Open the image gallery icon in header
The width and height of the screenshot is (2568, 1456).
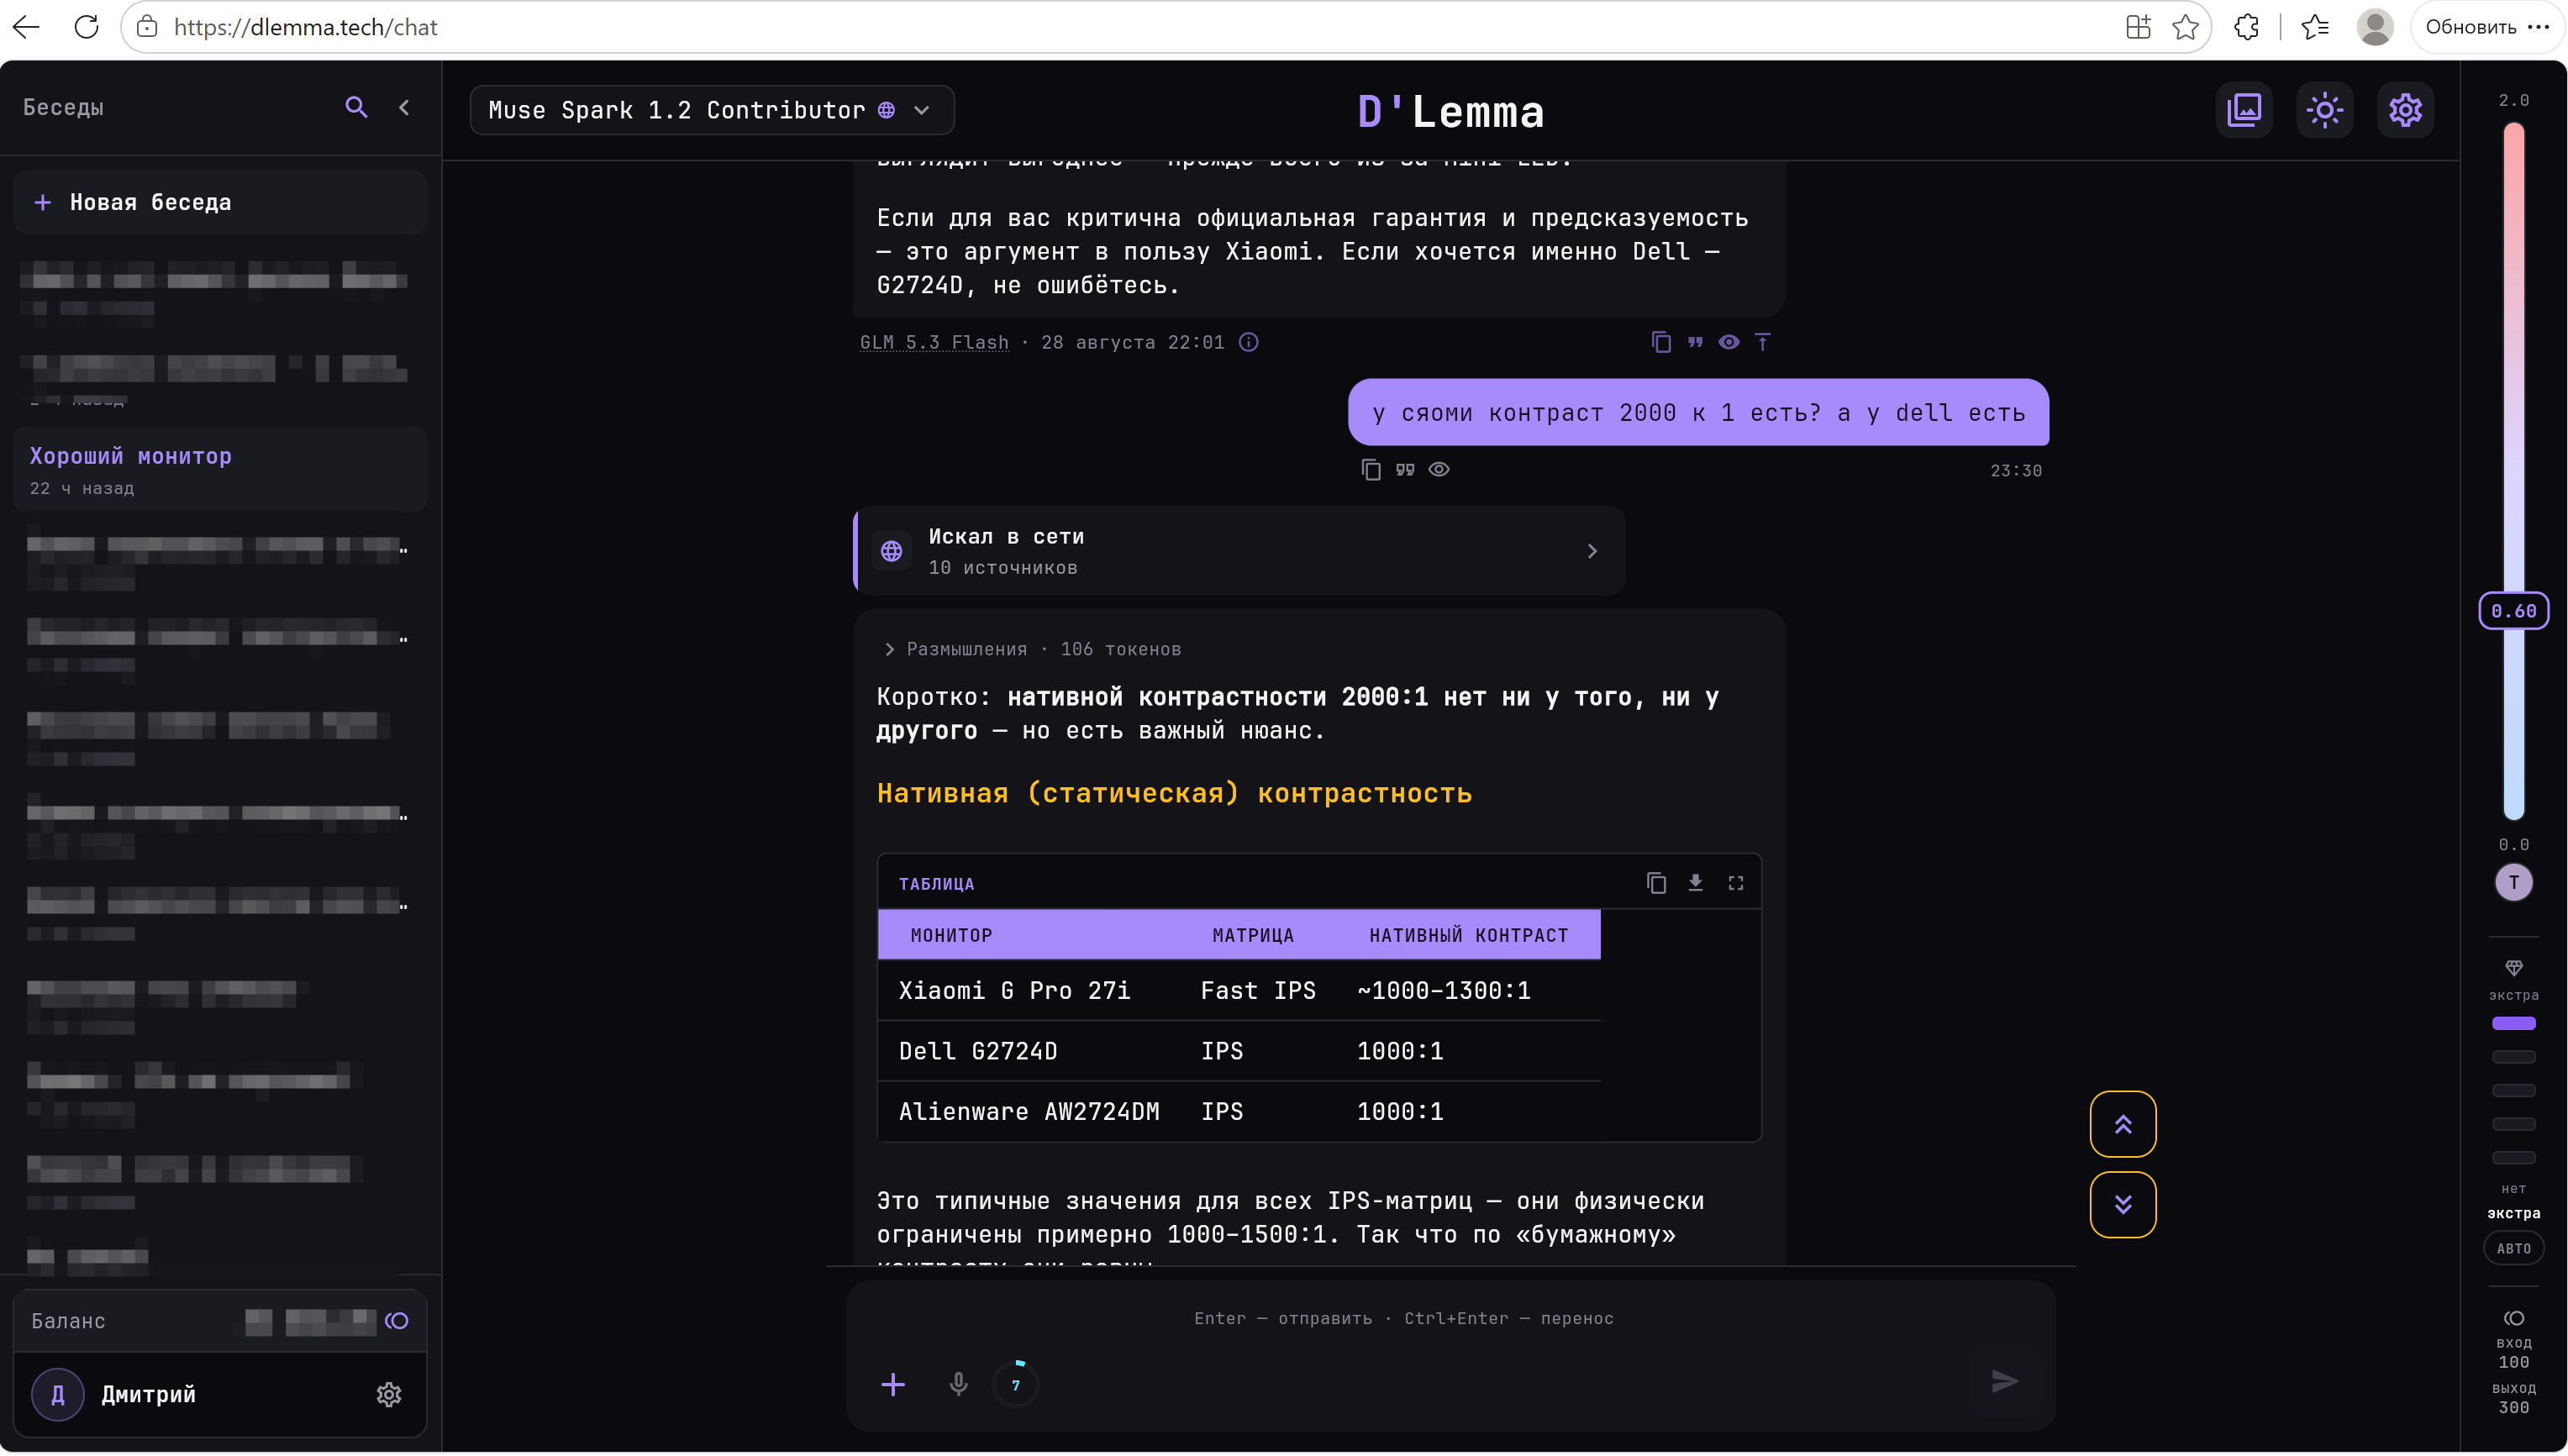coord(2244,110)
